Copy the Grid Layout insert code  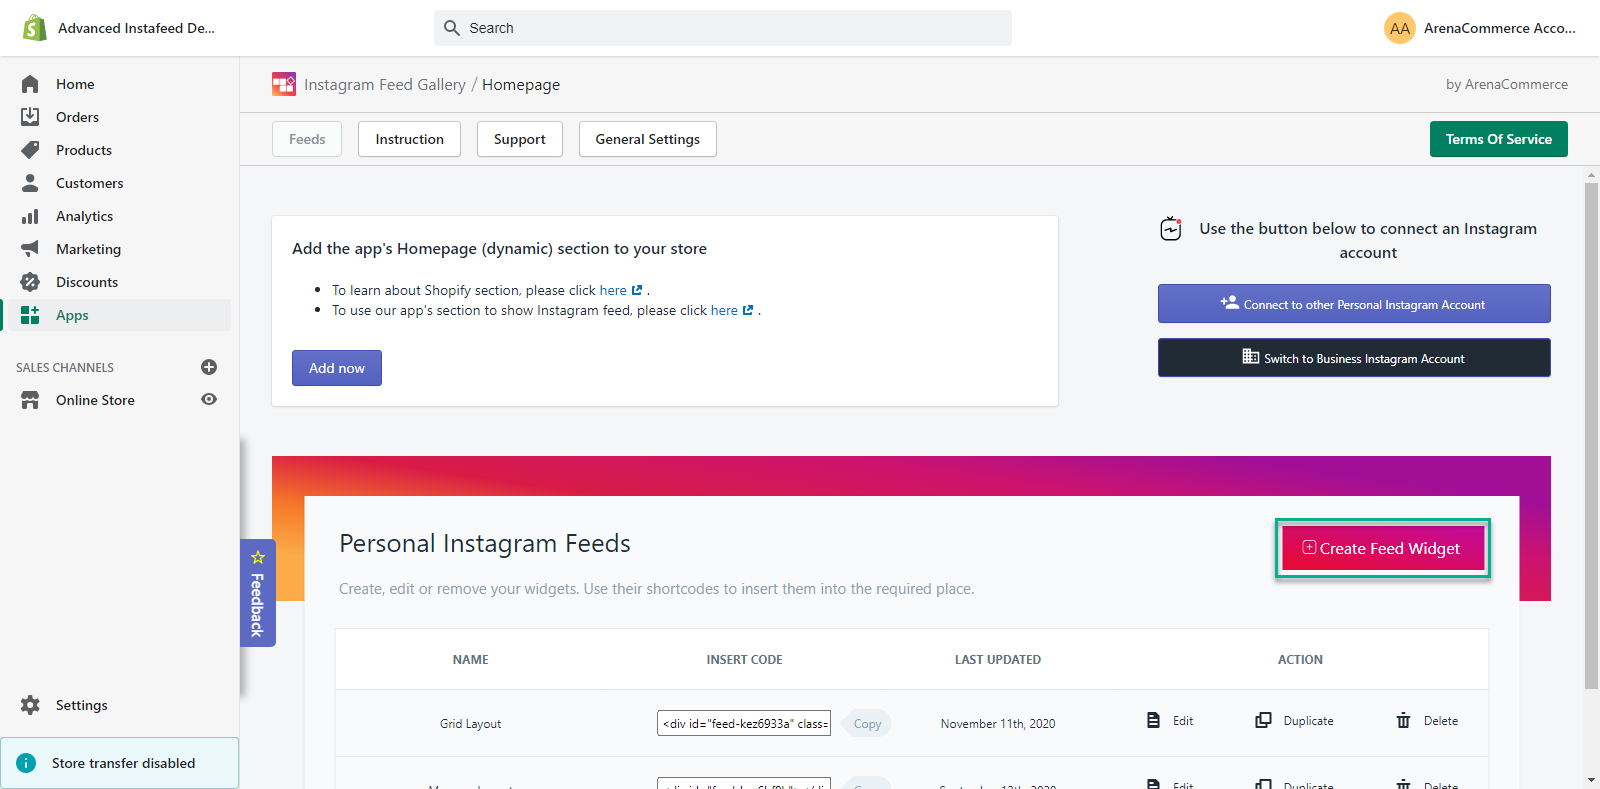[867, 724]
